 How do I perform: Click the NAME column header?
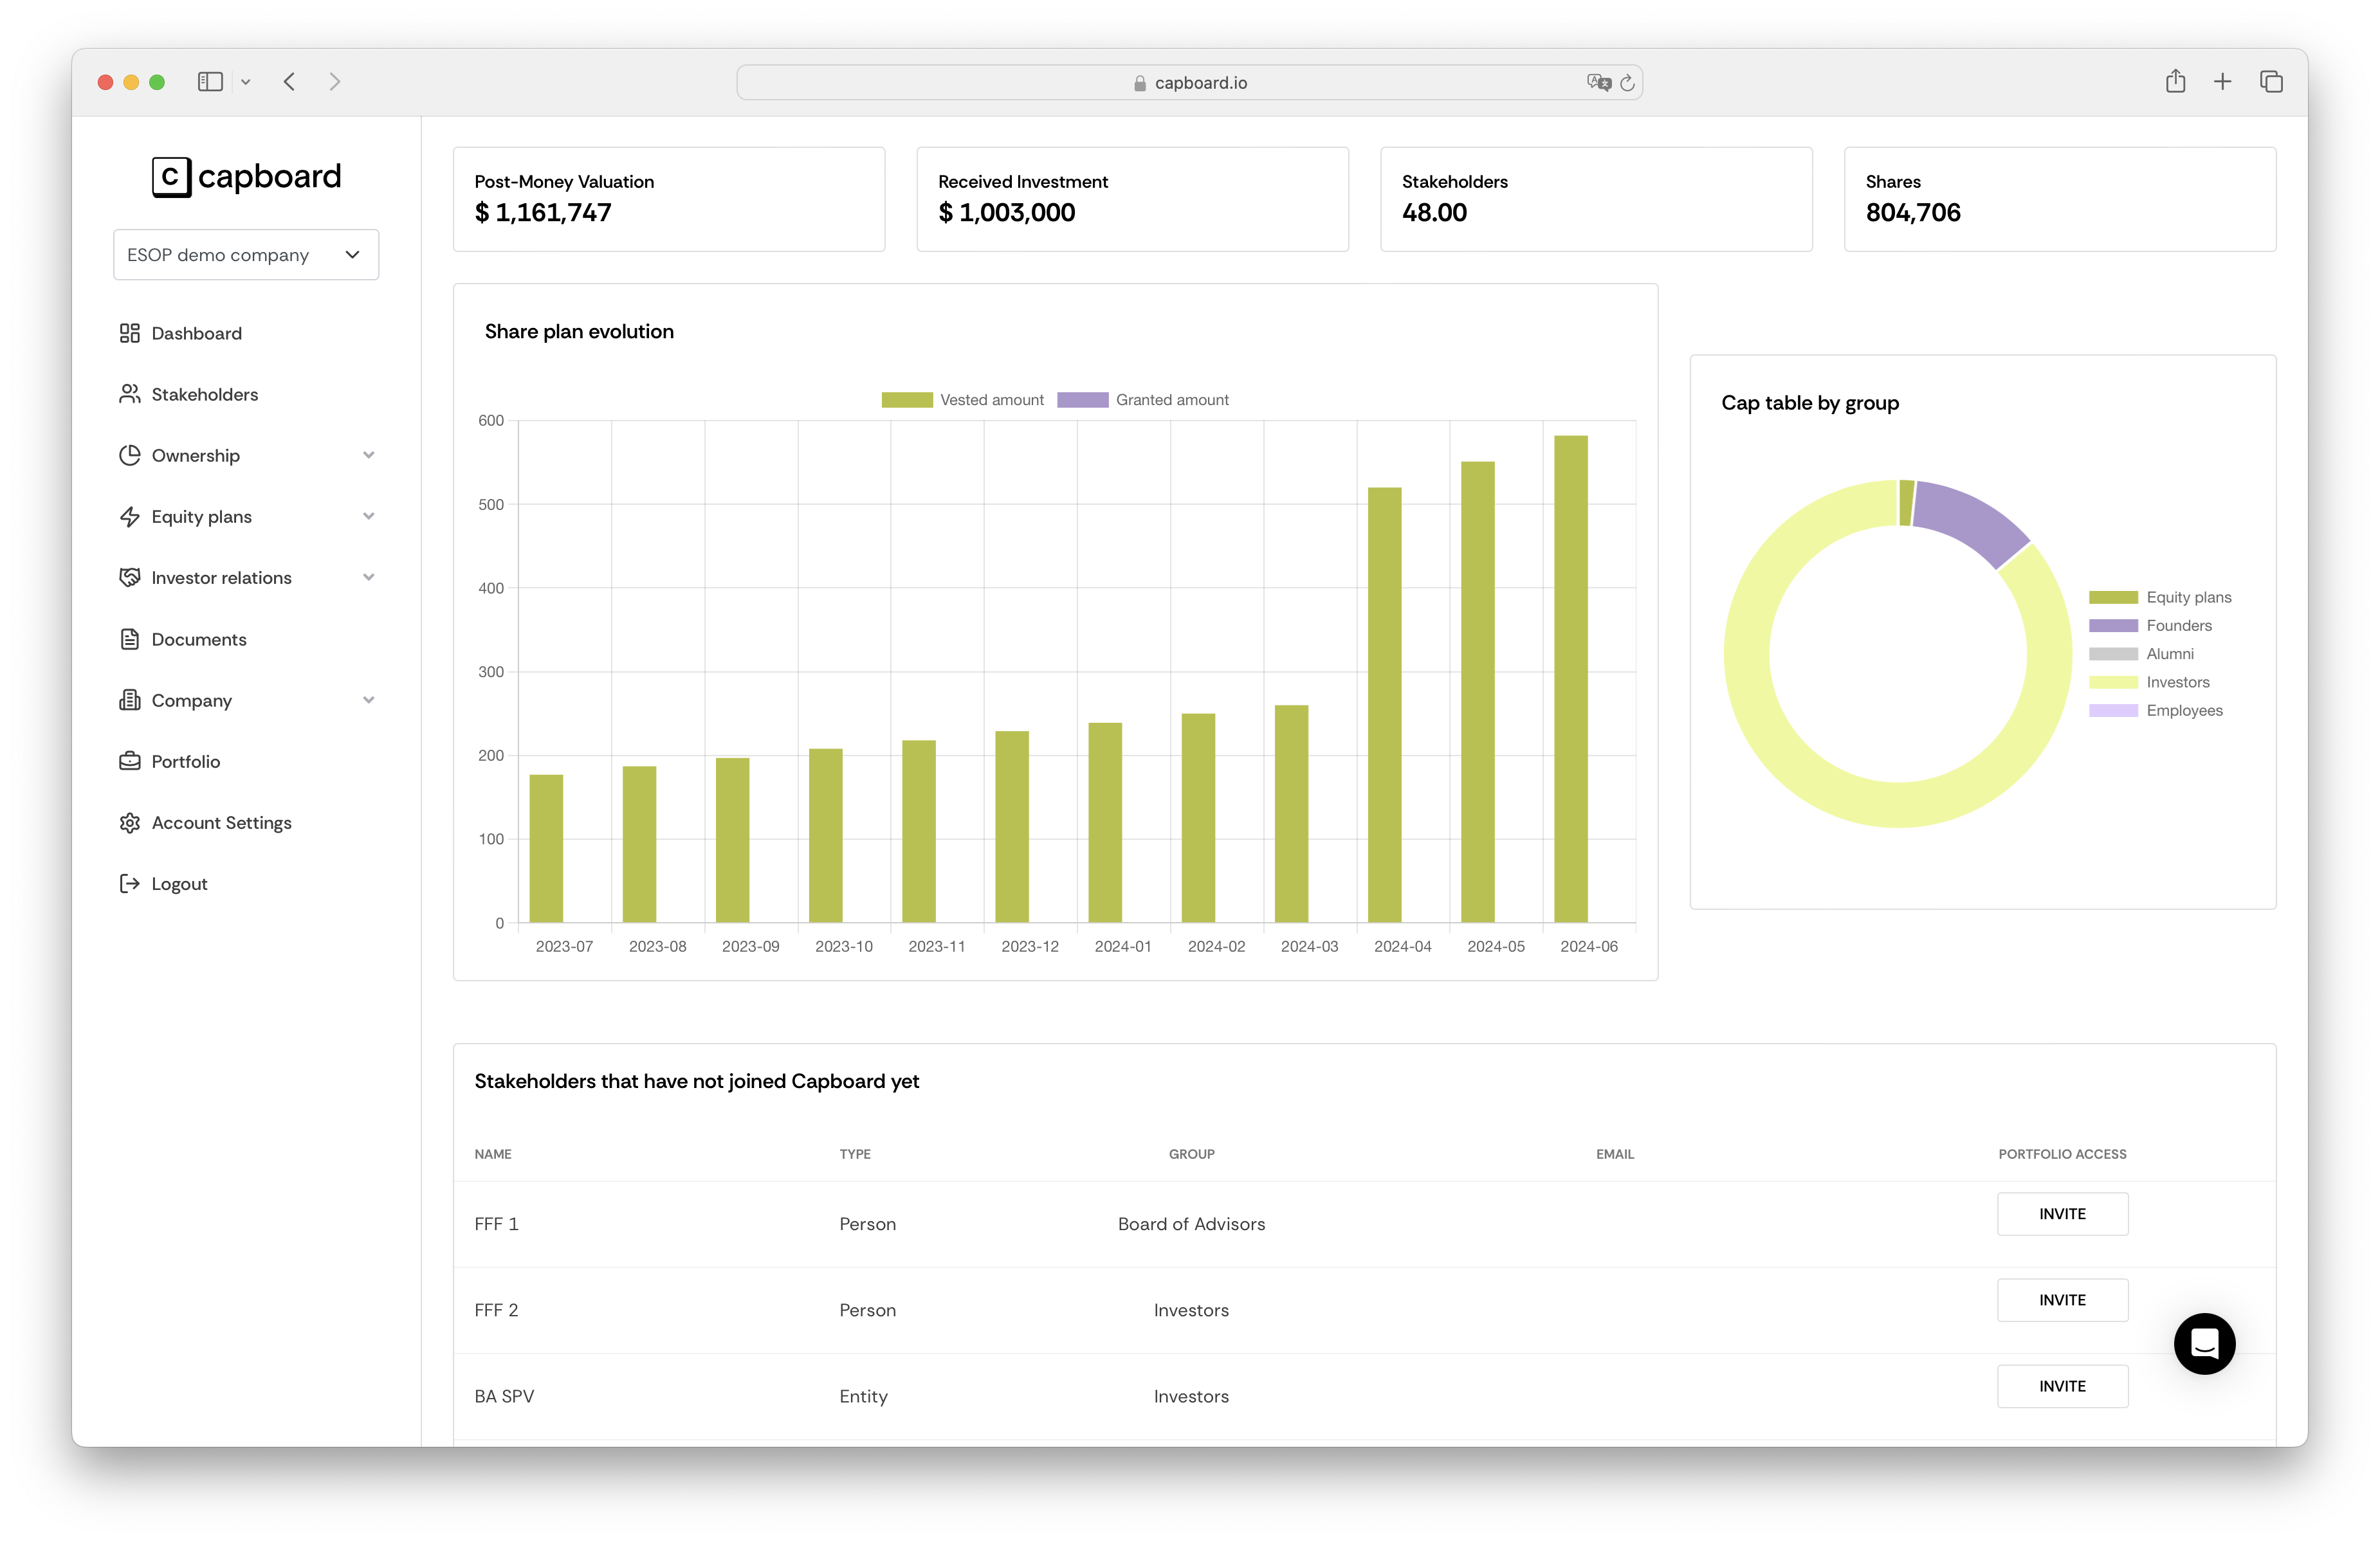coord(493,1153)
